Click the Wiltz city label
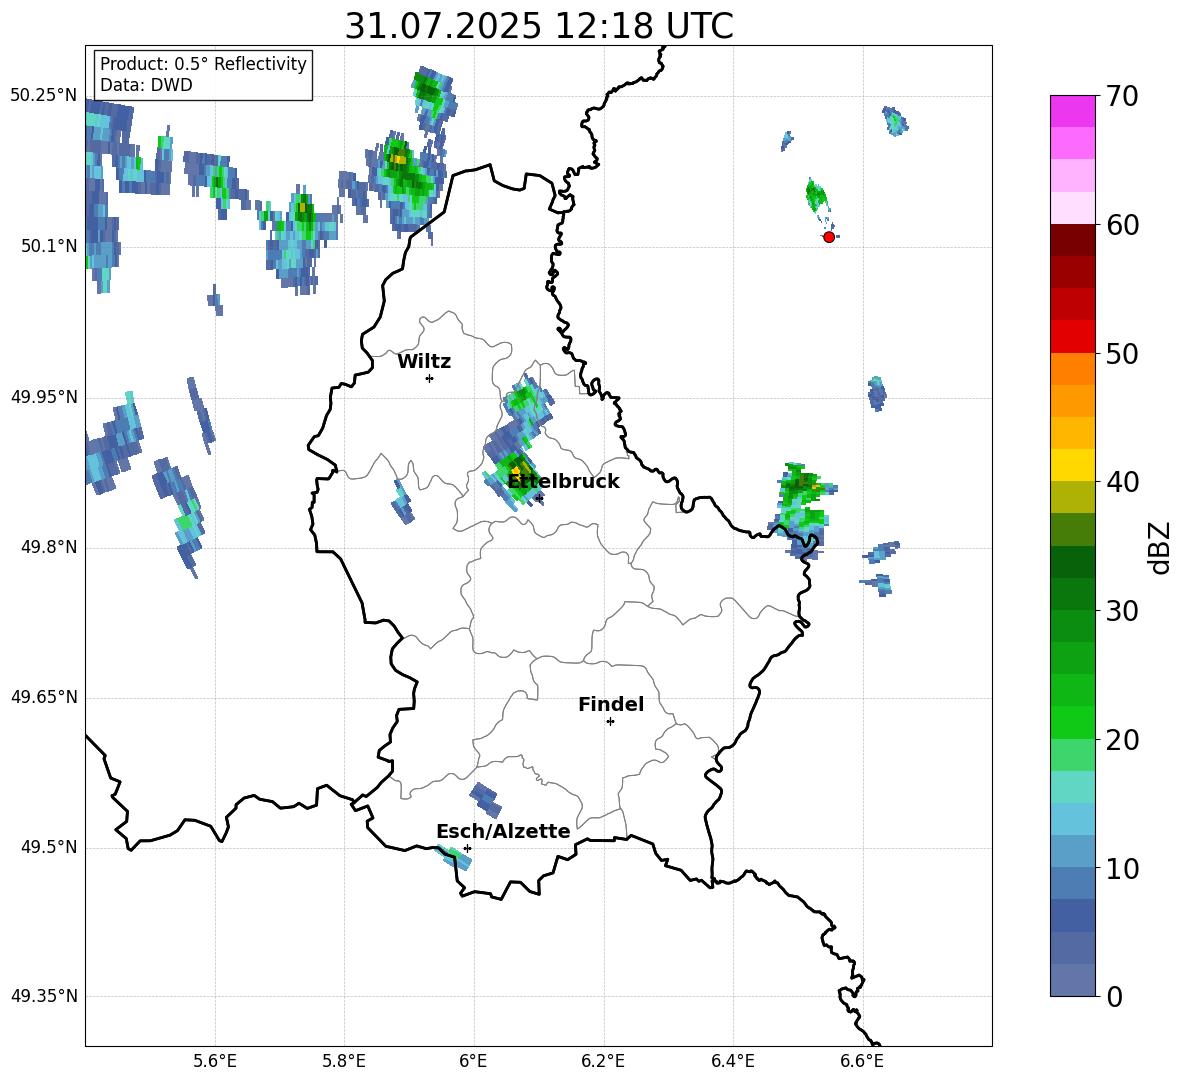The width and height of the screenshot is (1184, 1081). (x=424, y=362)
